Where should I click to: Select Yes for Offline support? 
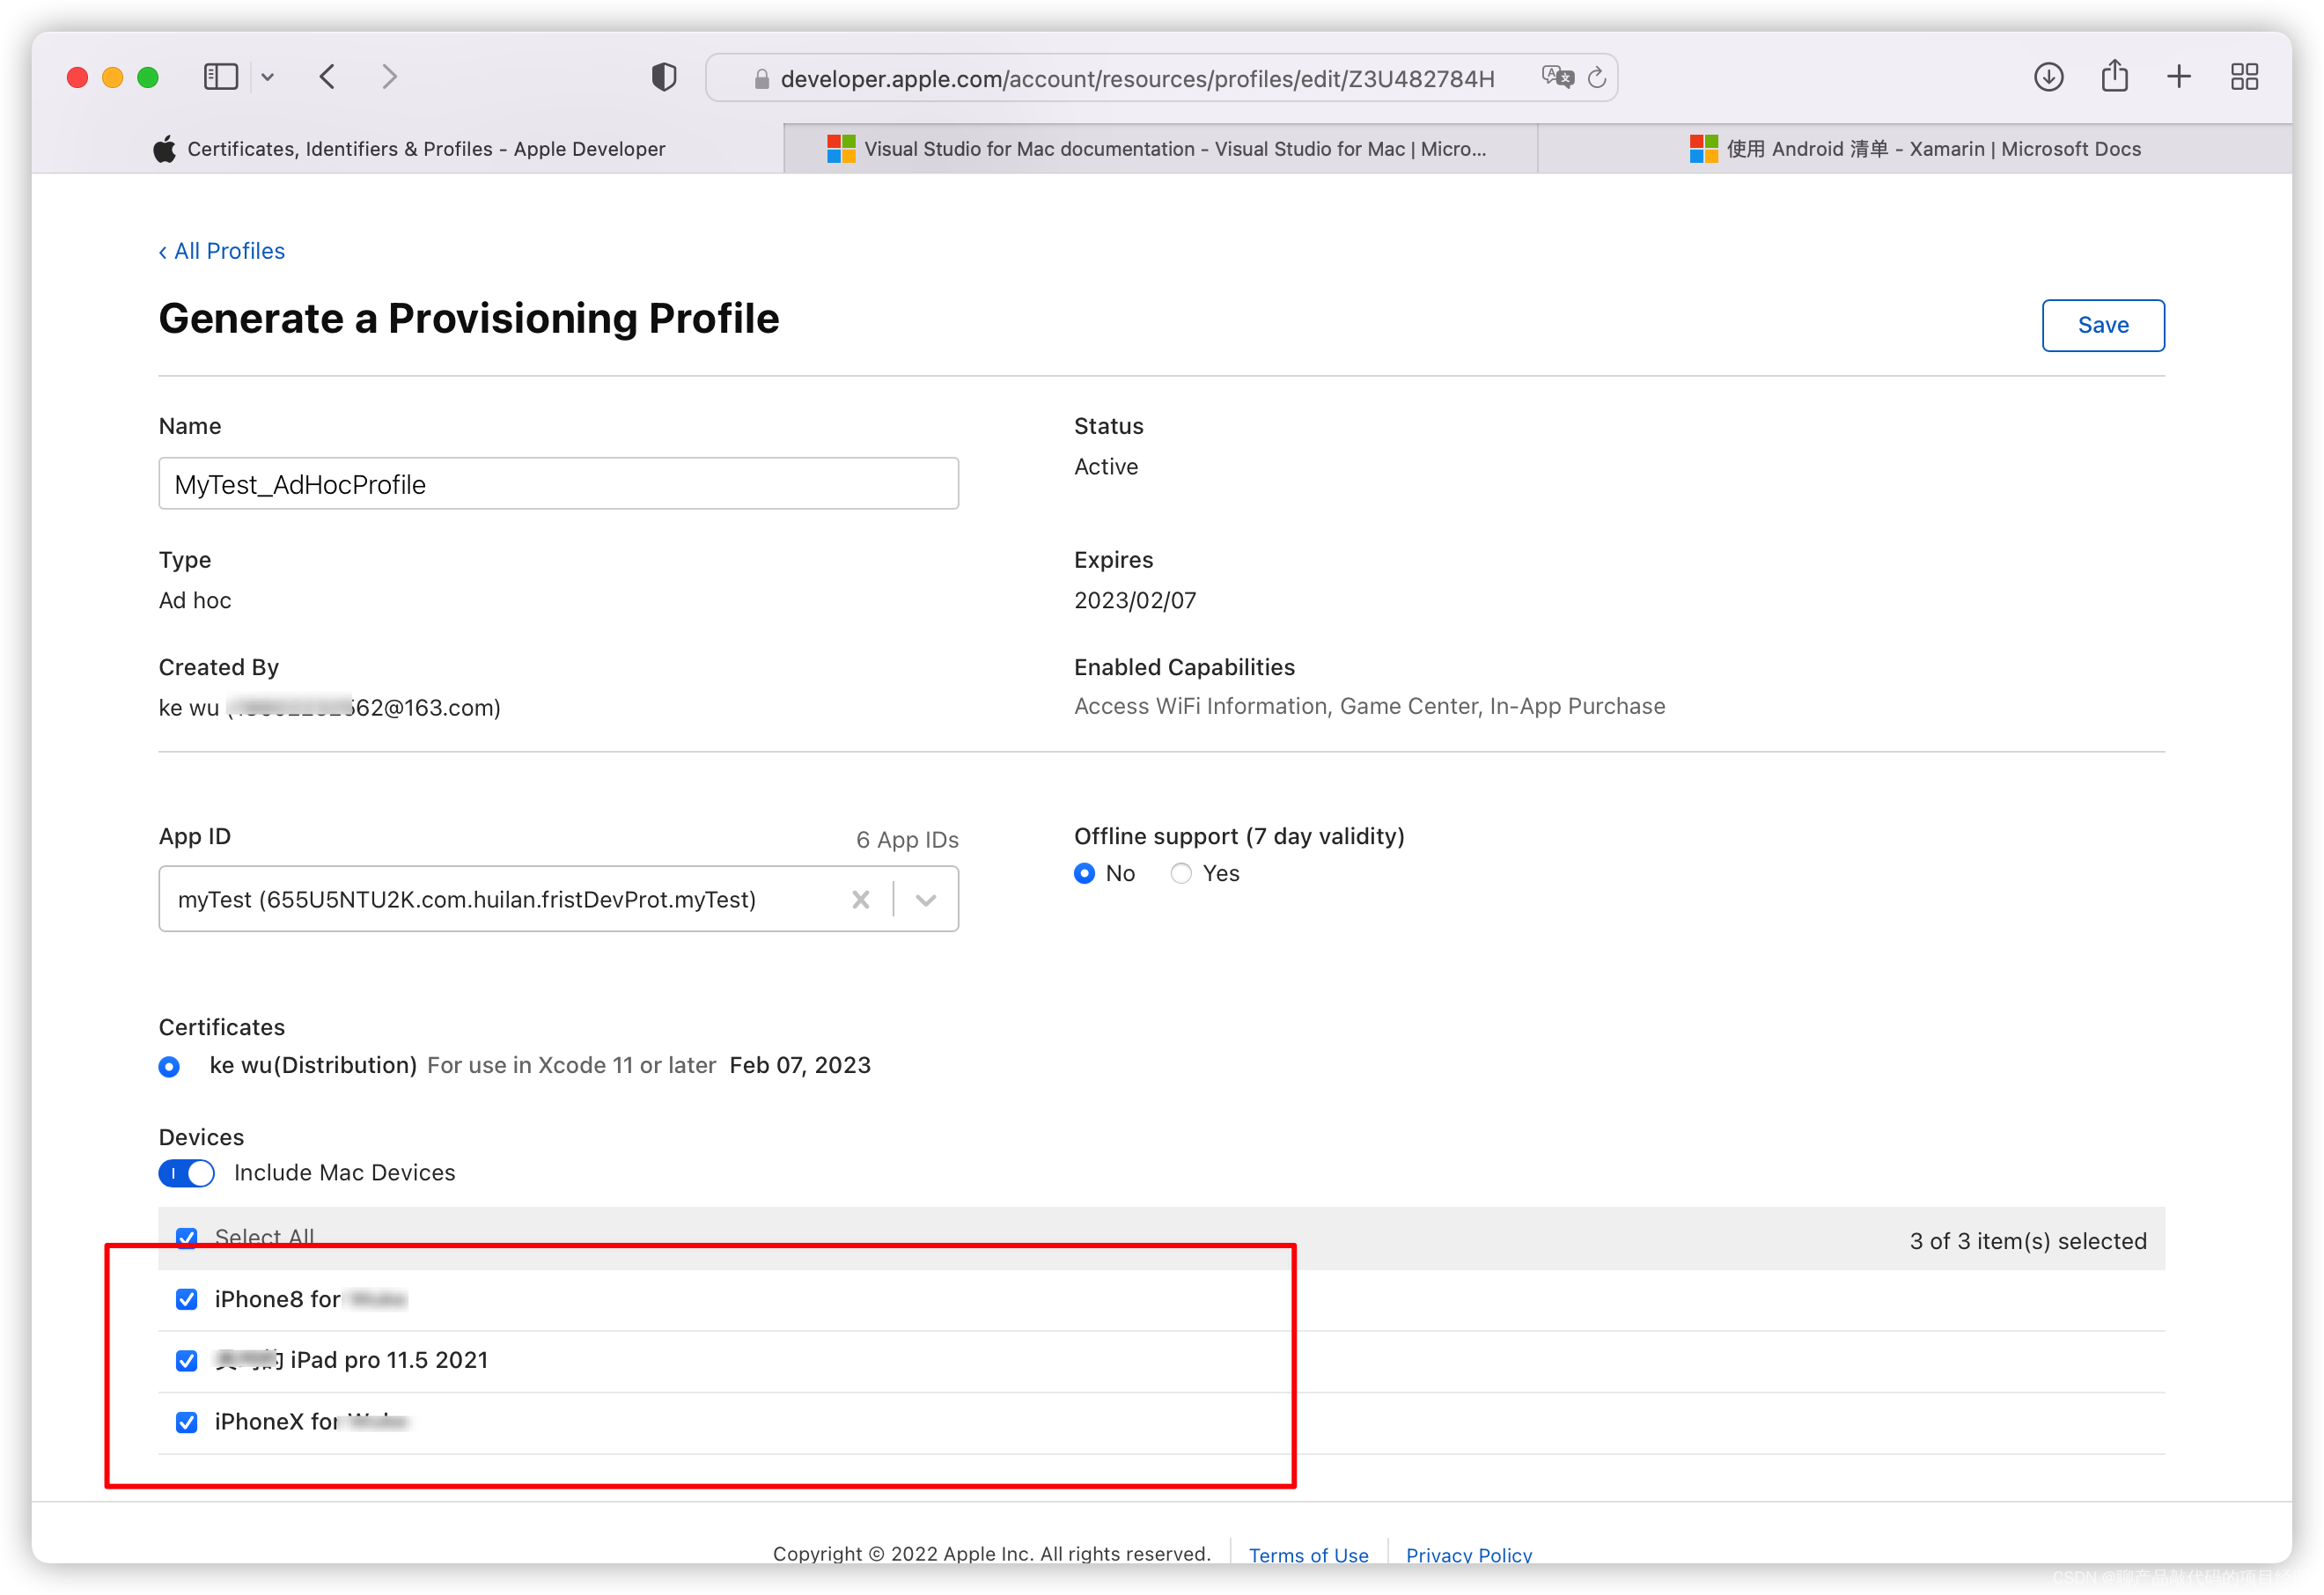click(1181, 874)
